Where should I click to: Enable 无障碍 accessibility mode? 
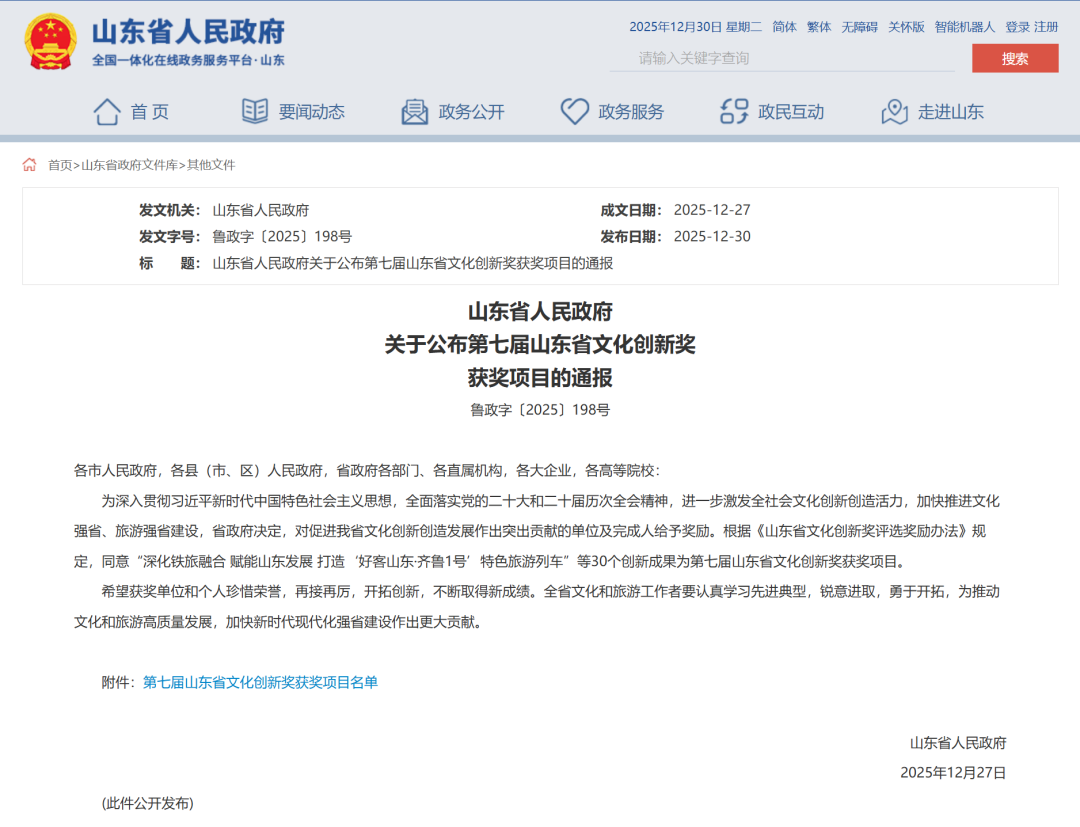tap(860, 27)
